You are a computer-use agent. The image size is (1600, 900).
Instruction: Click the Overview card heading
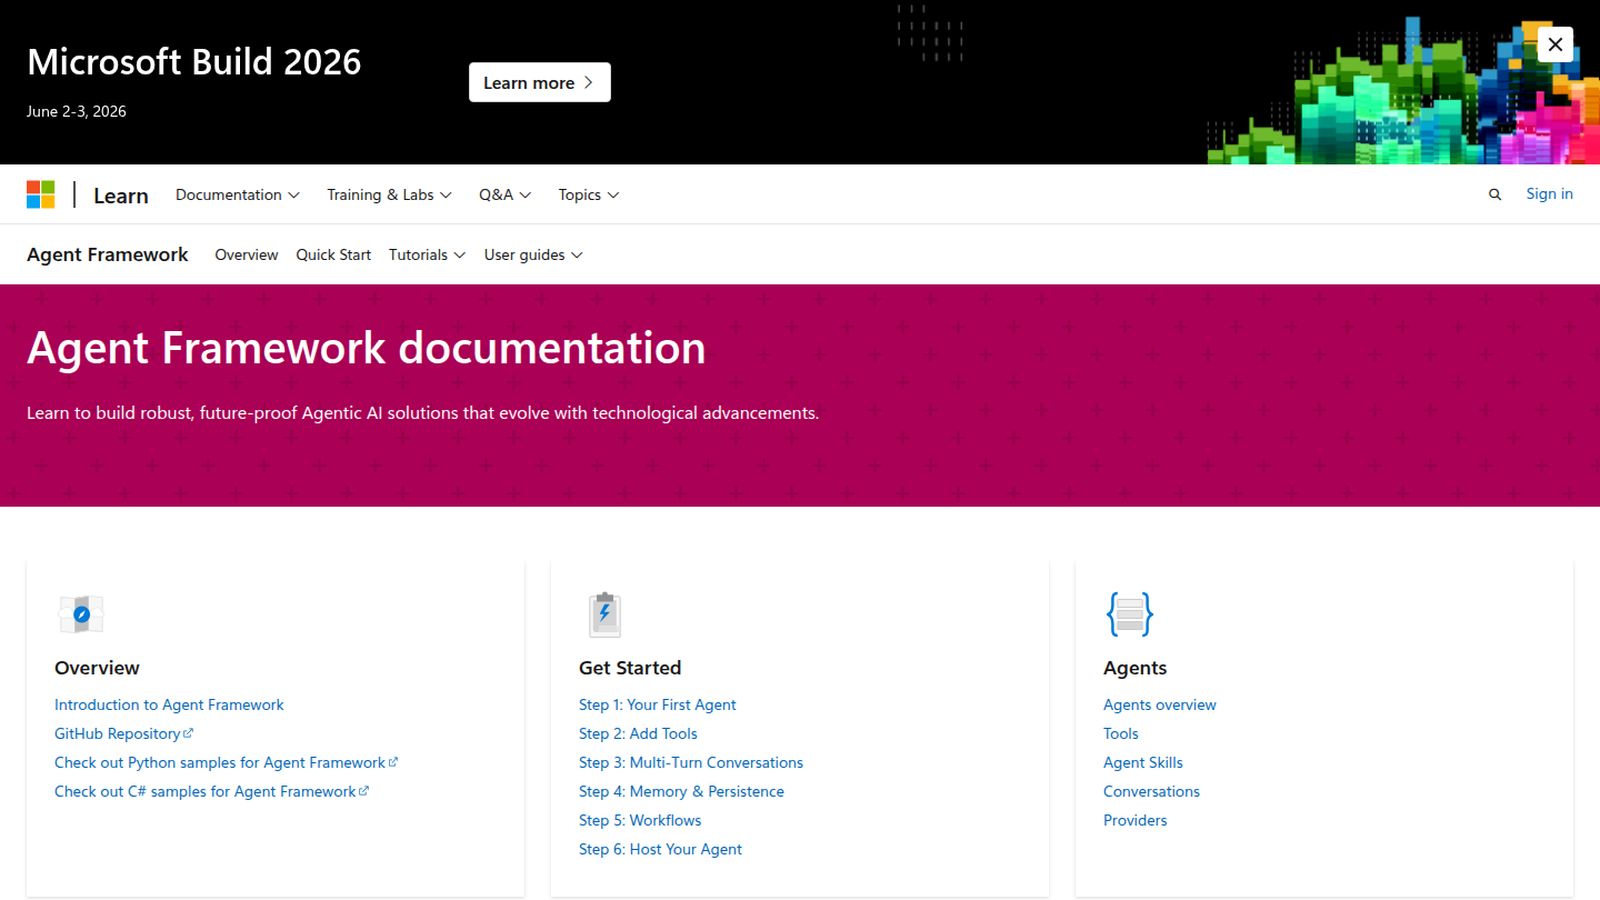tap(97, 668)
